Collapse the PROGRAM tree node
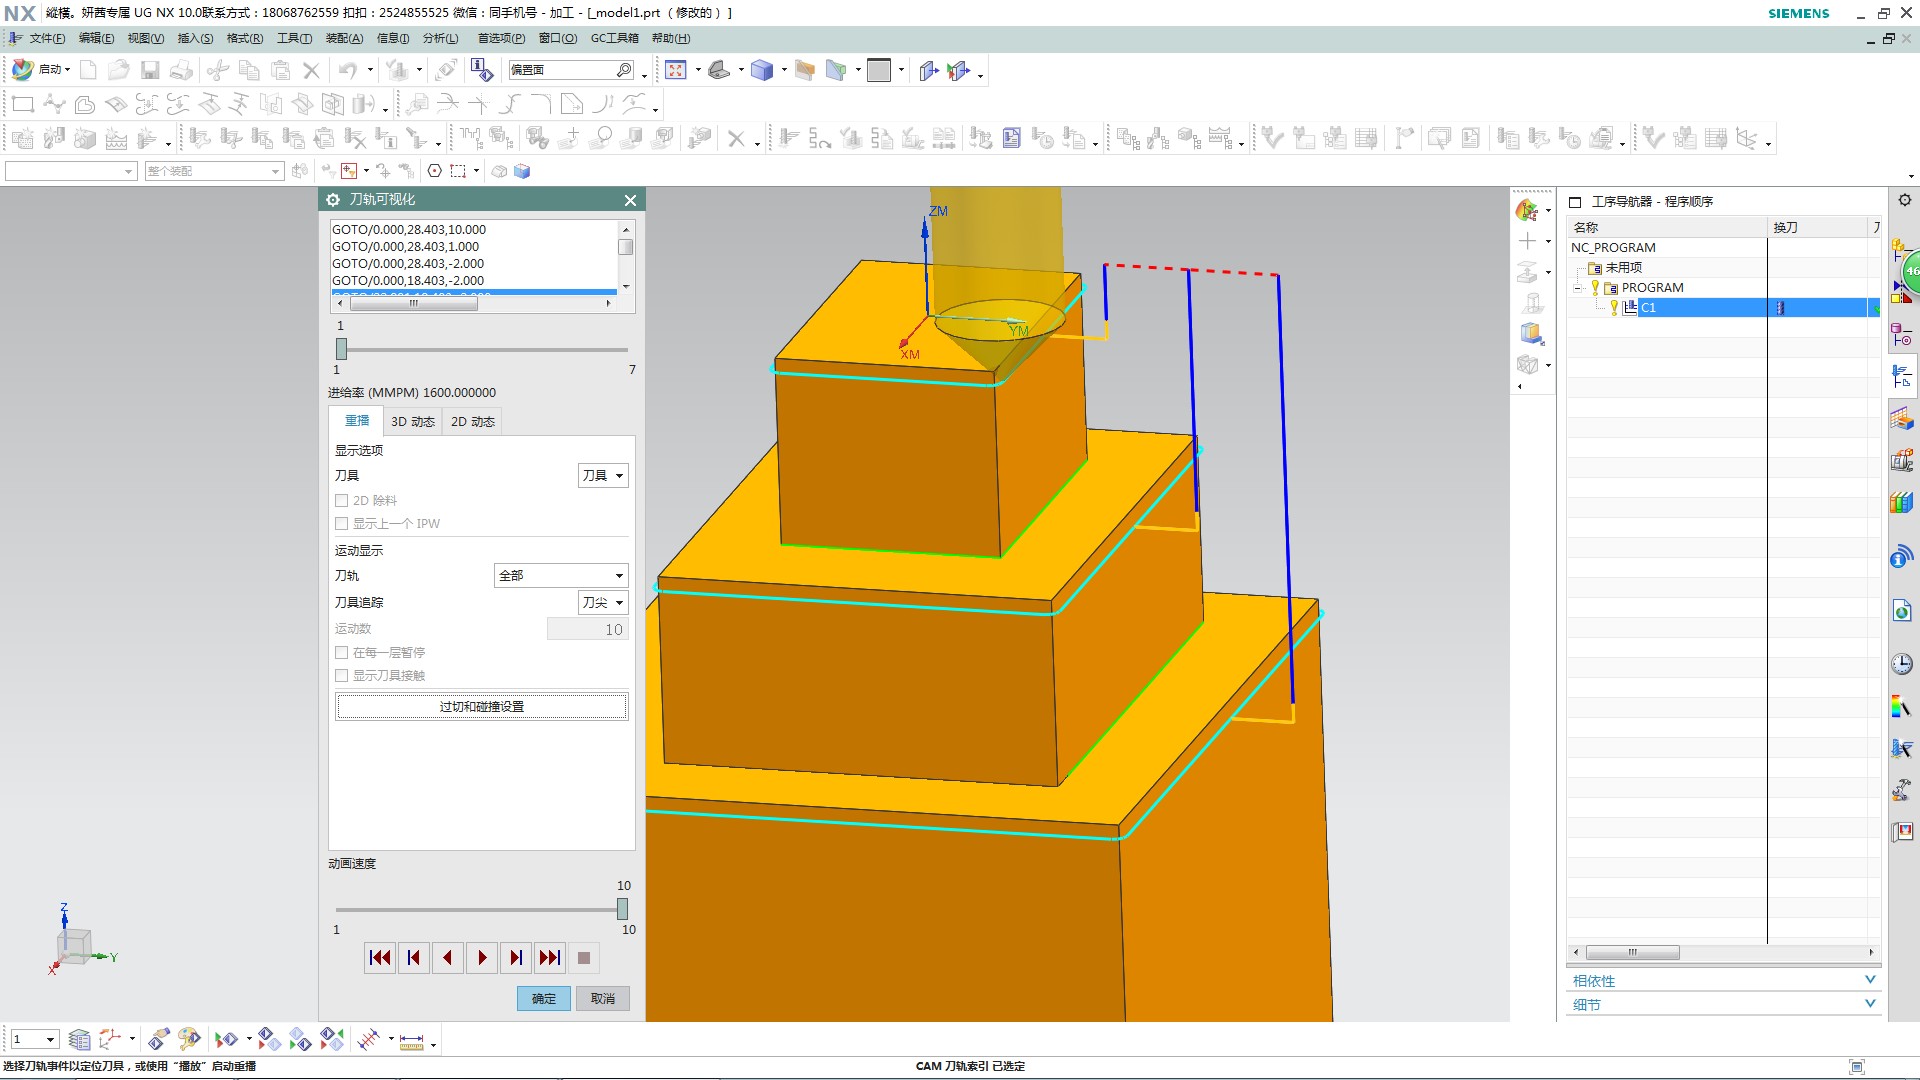The height and width of the screenshot is (1080, 1920). click(x=1578, y=288)
